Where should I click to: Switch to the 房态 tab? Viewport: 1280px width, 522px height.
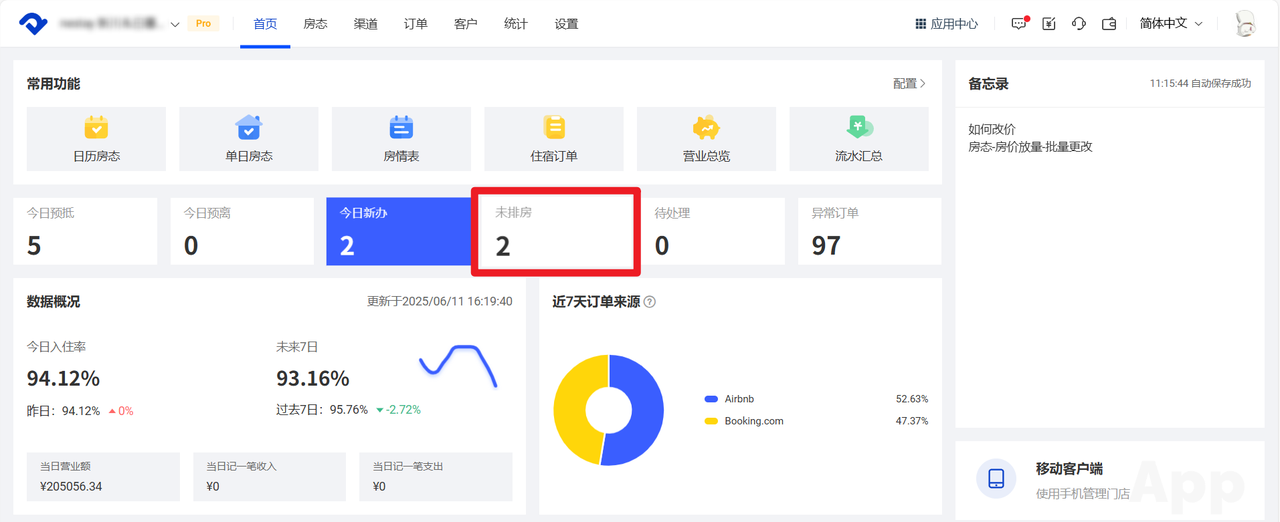(x=315, y=24)
